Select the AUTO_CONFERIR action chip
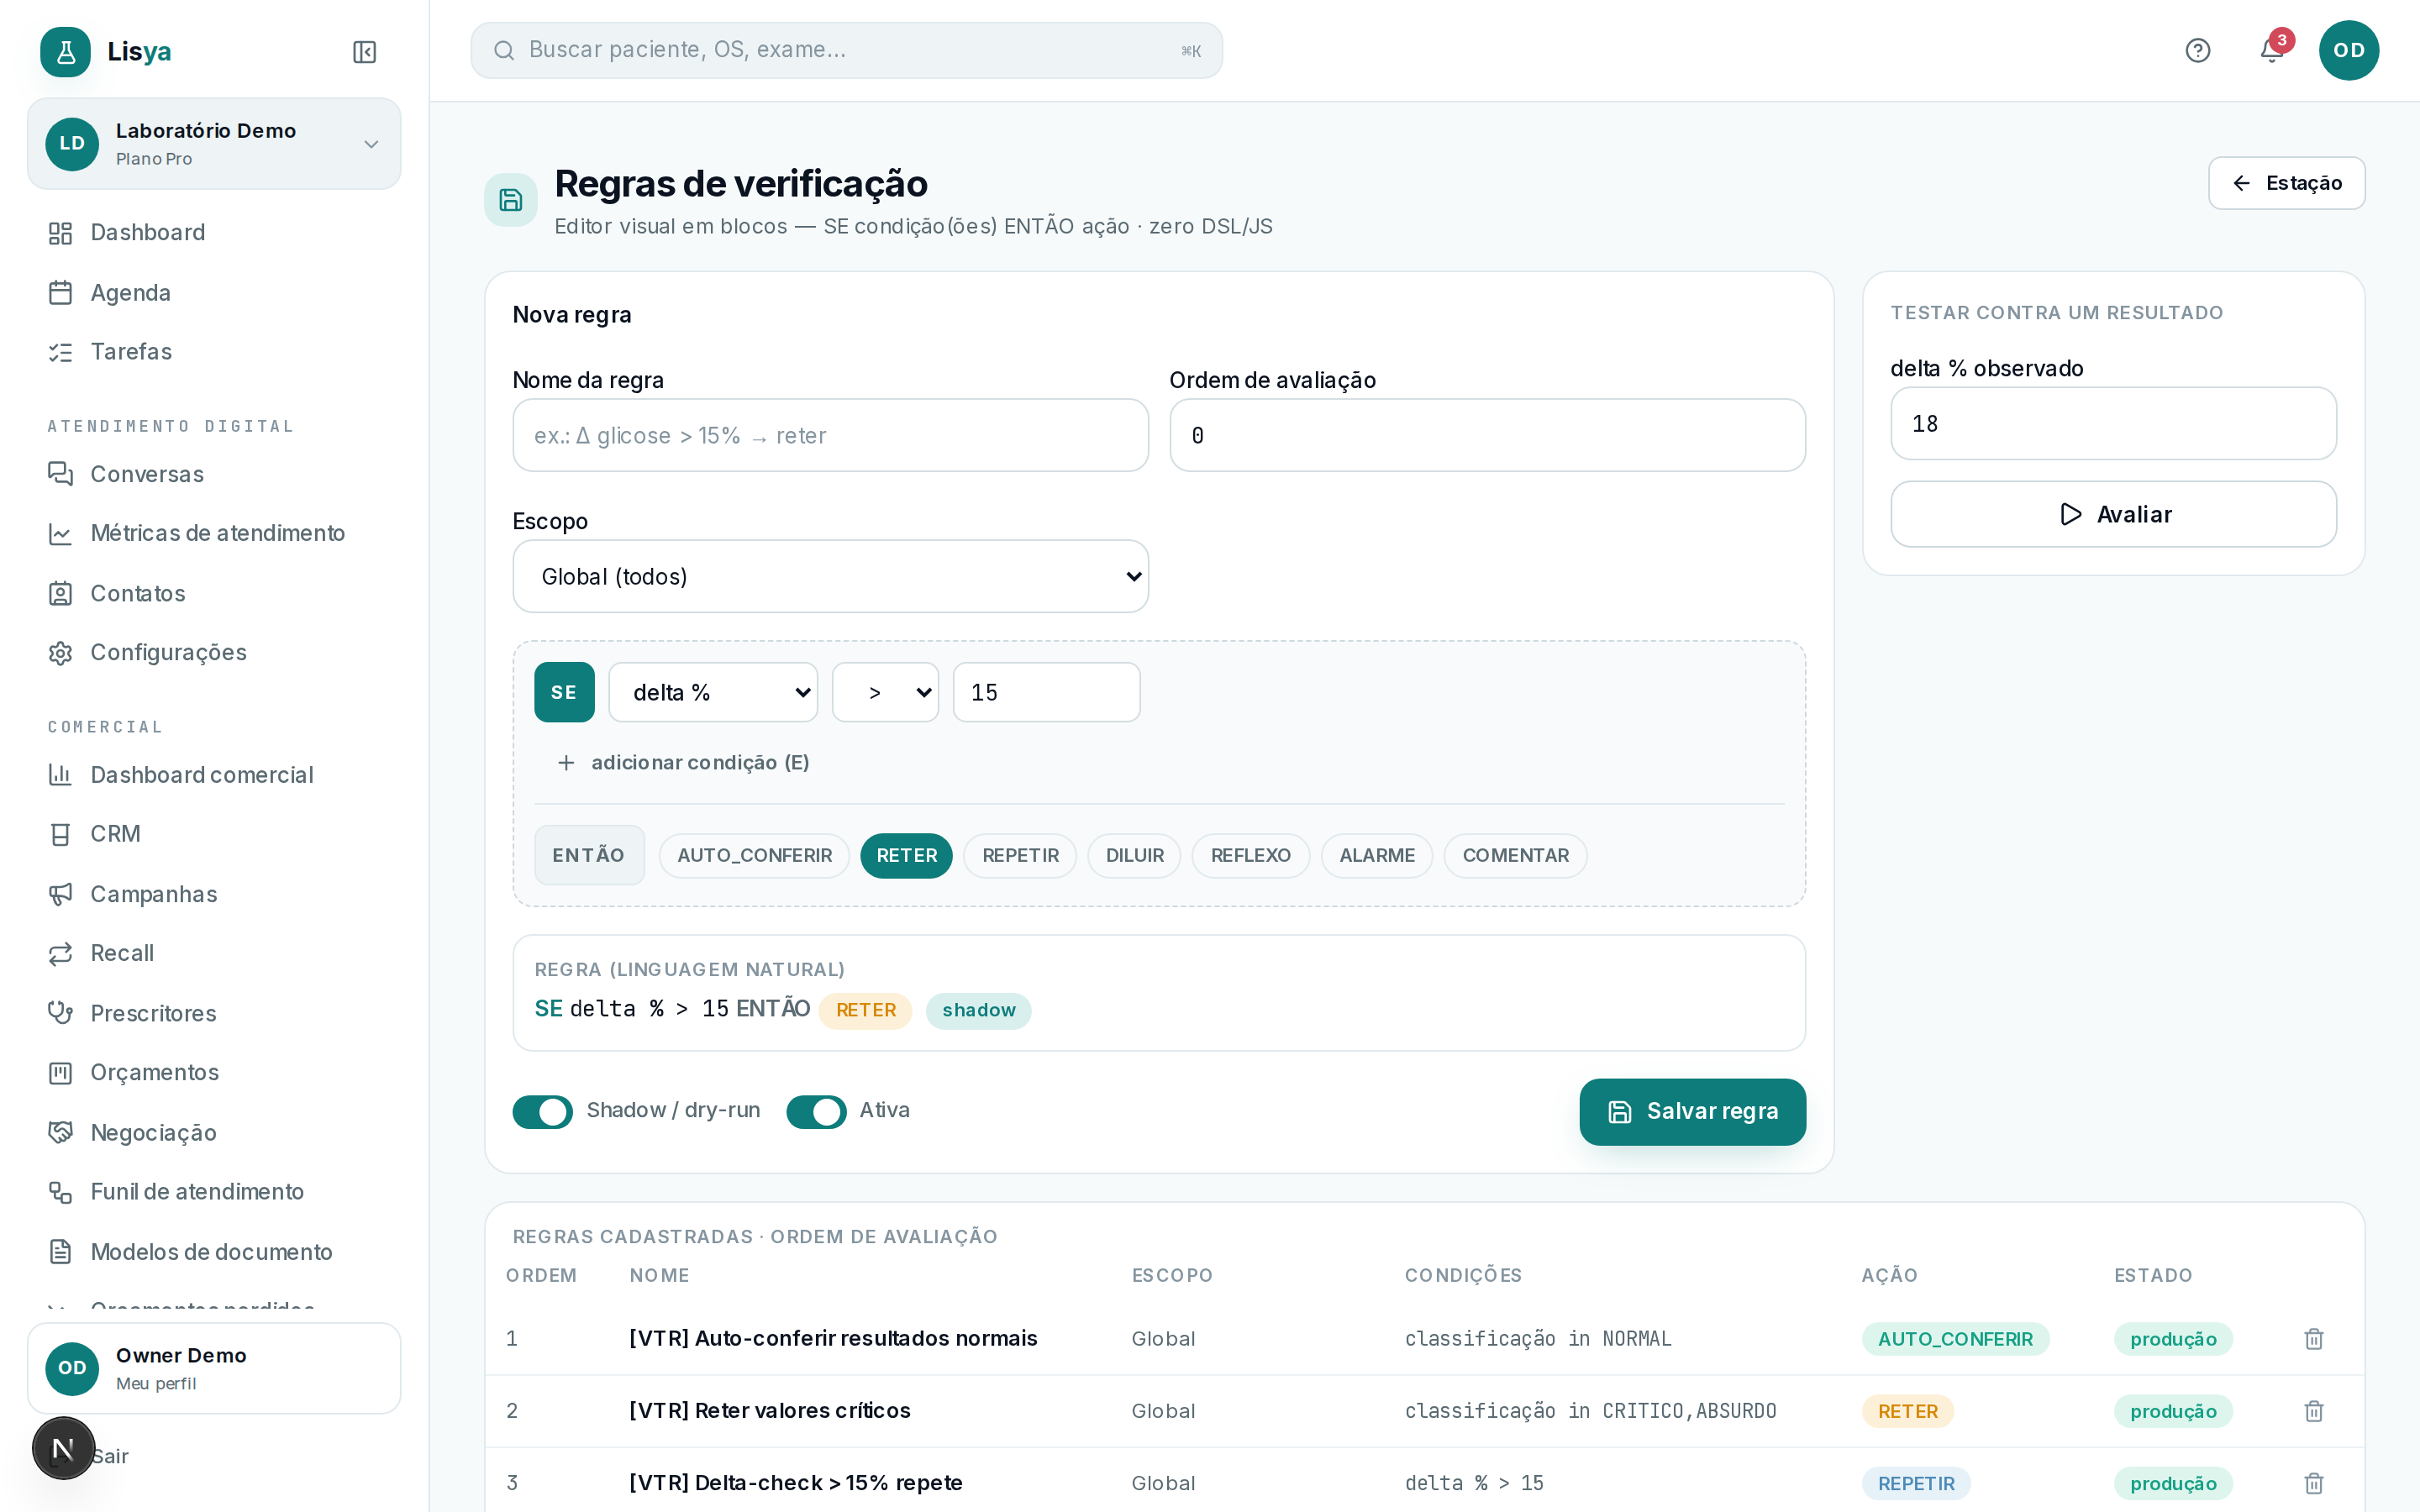 coord(754,856)
